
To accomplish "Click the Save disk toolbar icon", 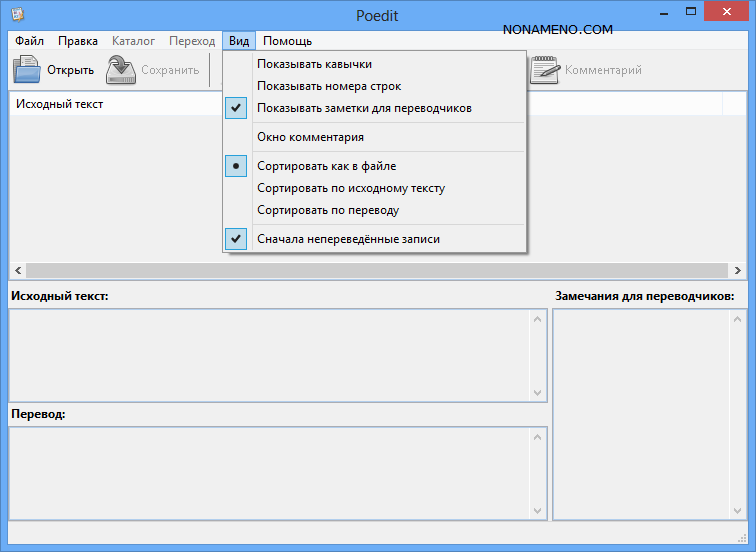I will pos(121,70).
